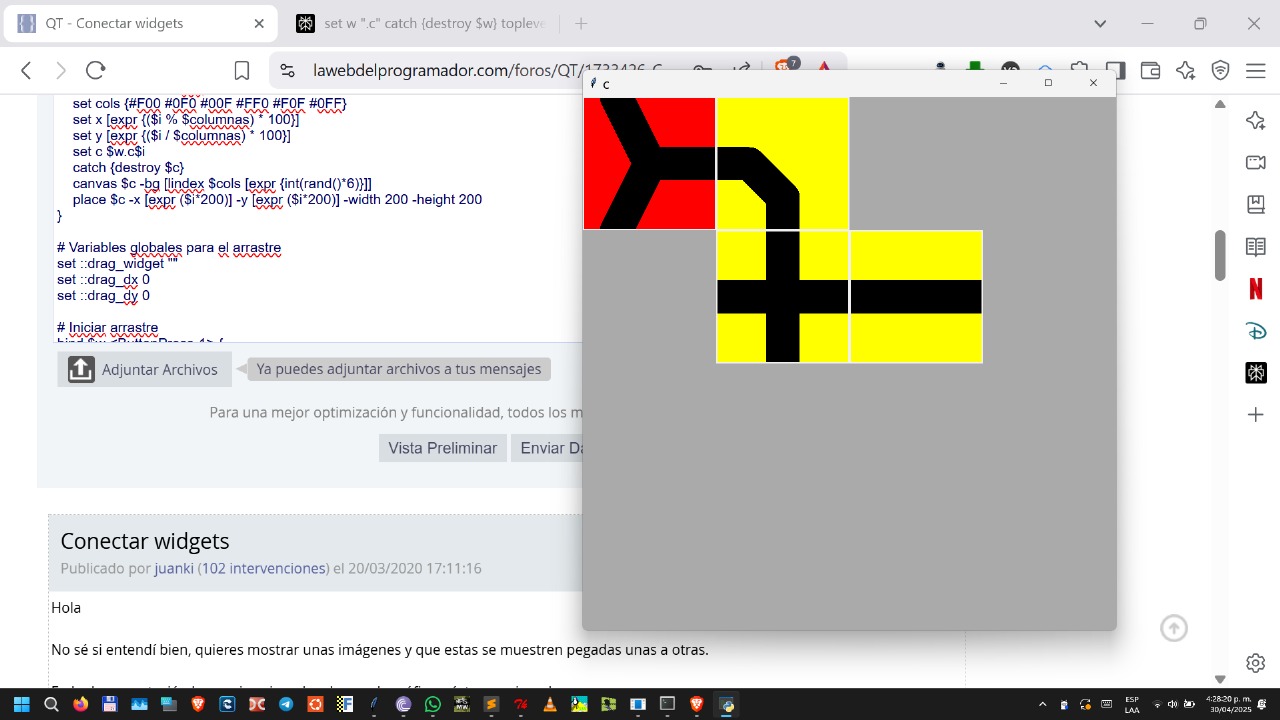This screenshot has width=1280, height=720.
Task: Open the volume control in system tray
Action: pos(1173,704)
